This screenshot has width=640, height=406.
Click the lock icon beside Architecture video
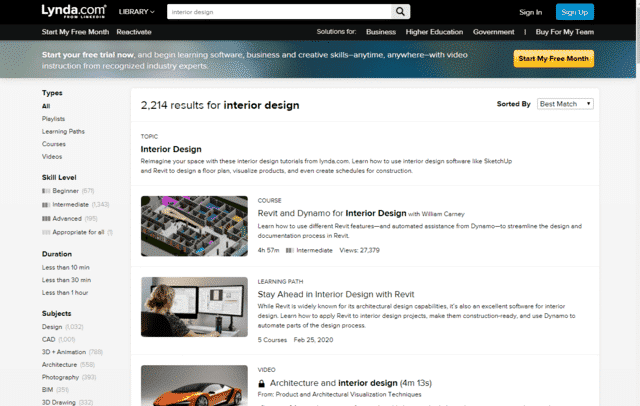pos(262,384)
